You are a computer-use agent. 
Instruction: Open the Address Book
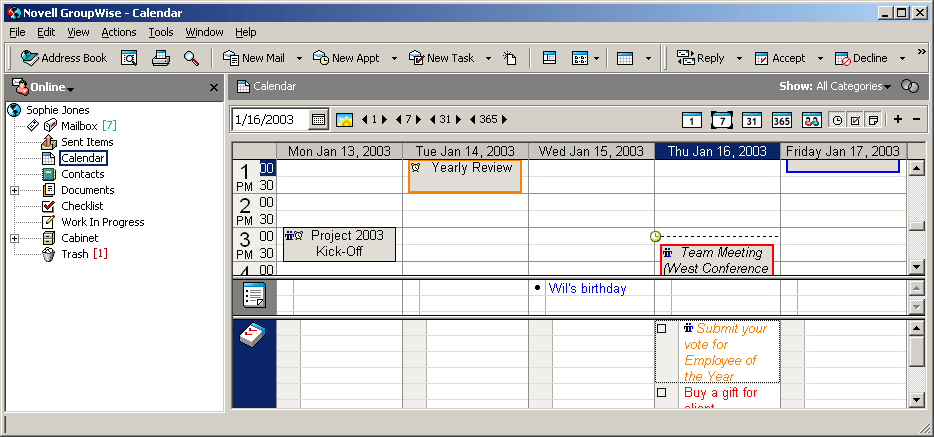pos(63,58)
